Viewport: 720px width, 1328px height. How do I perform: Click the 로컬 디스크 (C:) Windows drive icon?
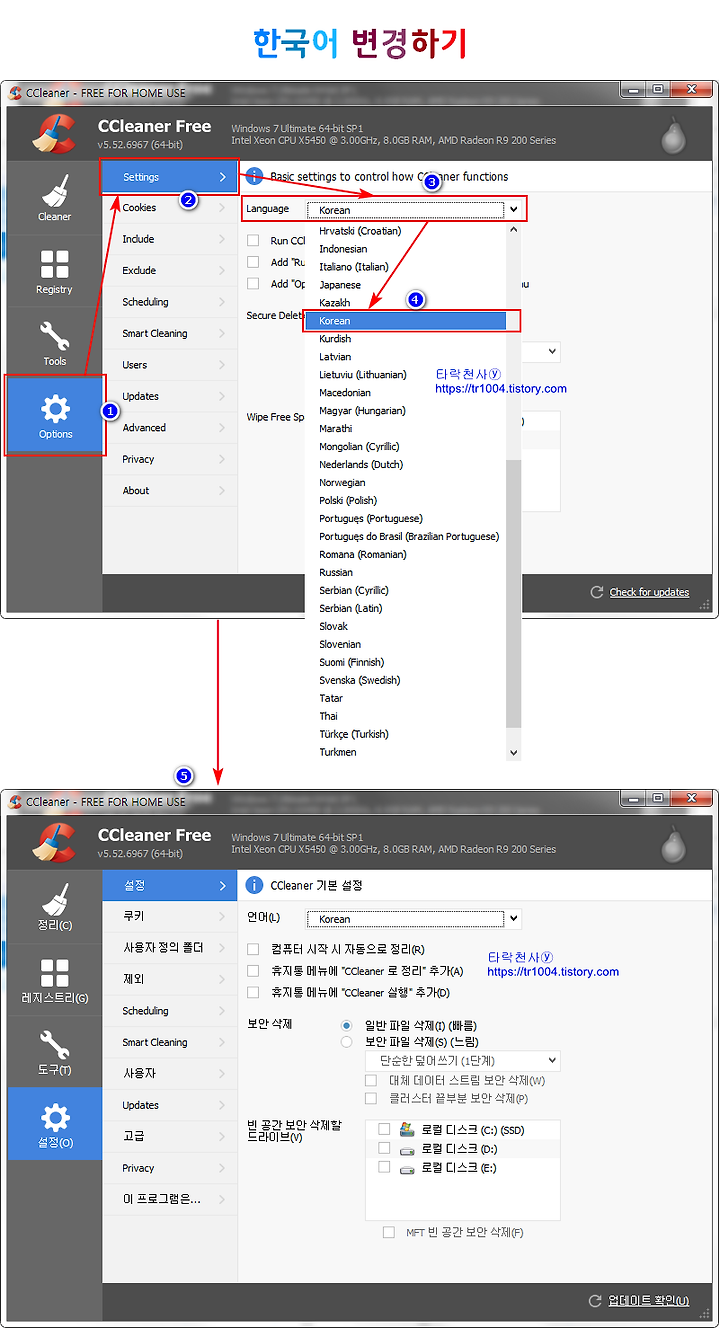pyautogui.click(x=407, y=1130)
